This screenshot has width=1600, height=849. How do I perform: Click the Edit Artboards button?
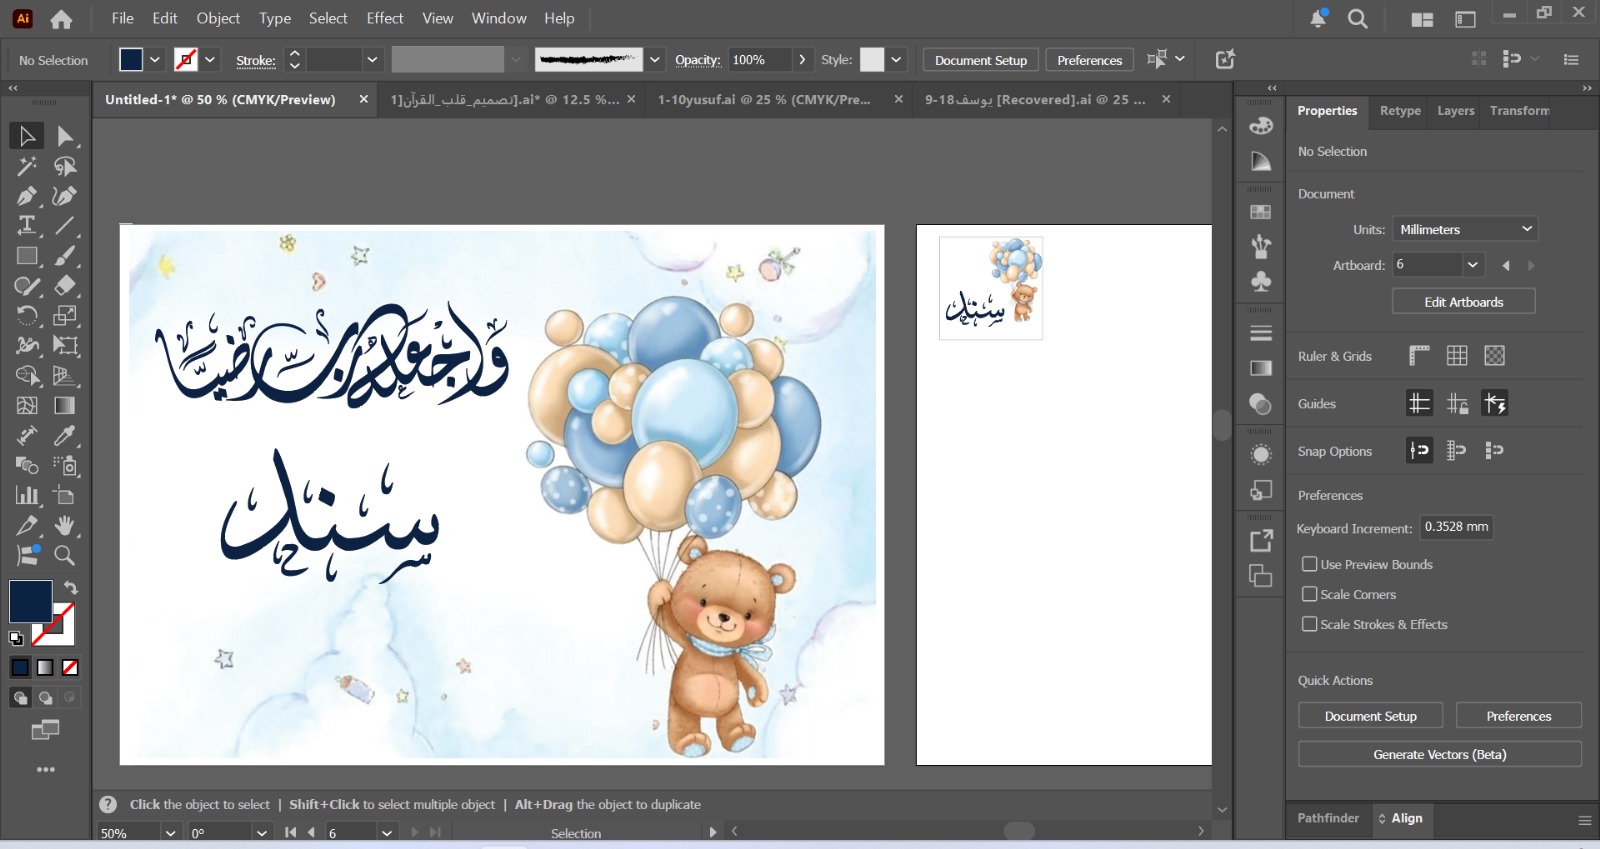[x=1463, y=302]
